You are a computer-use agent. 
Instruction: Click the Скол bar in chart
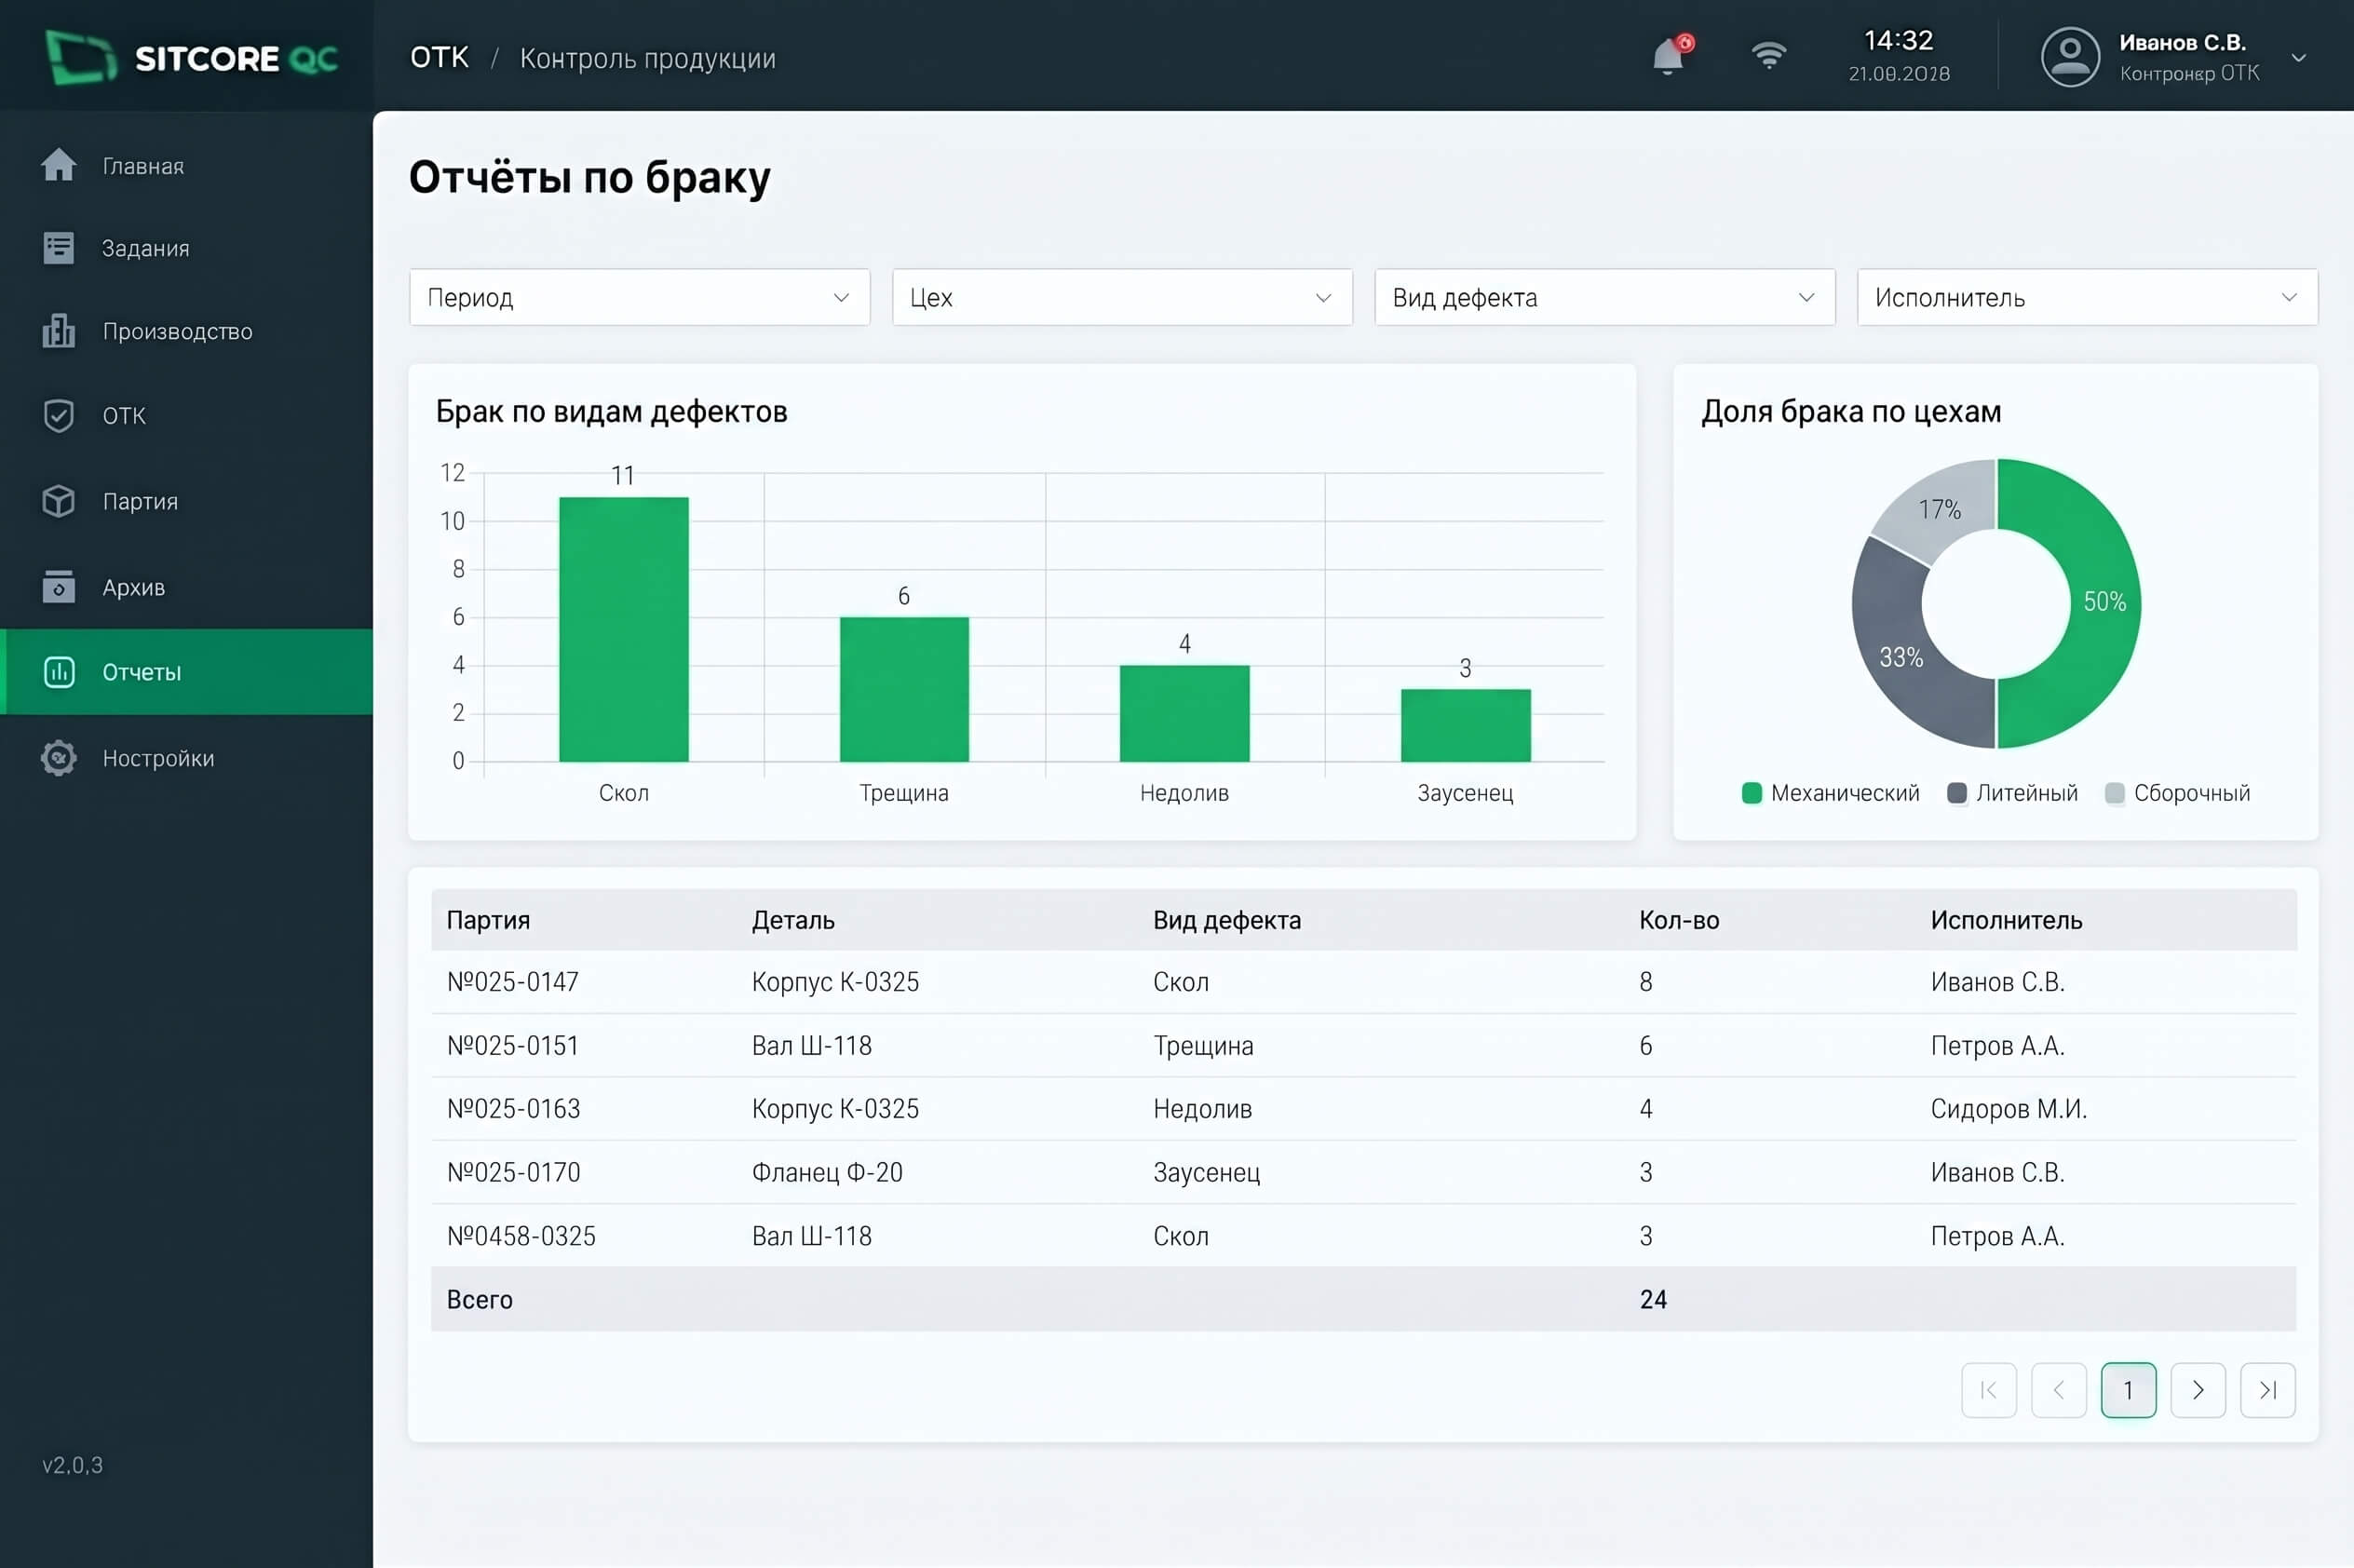point(624,629)
